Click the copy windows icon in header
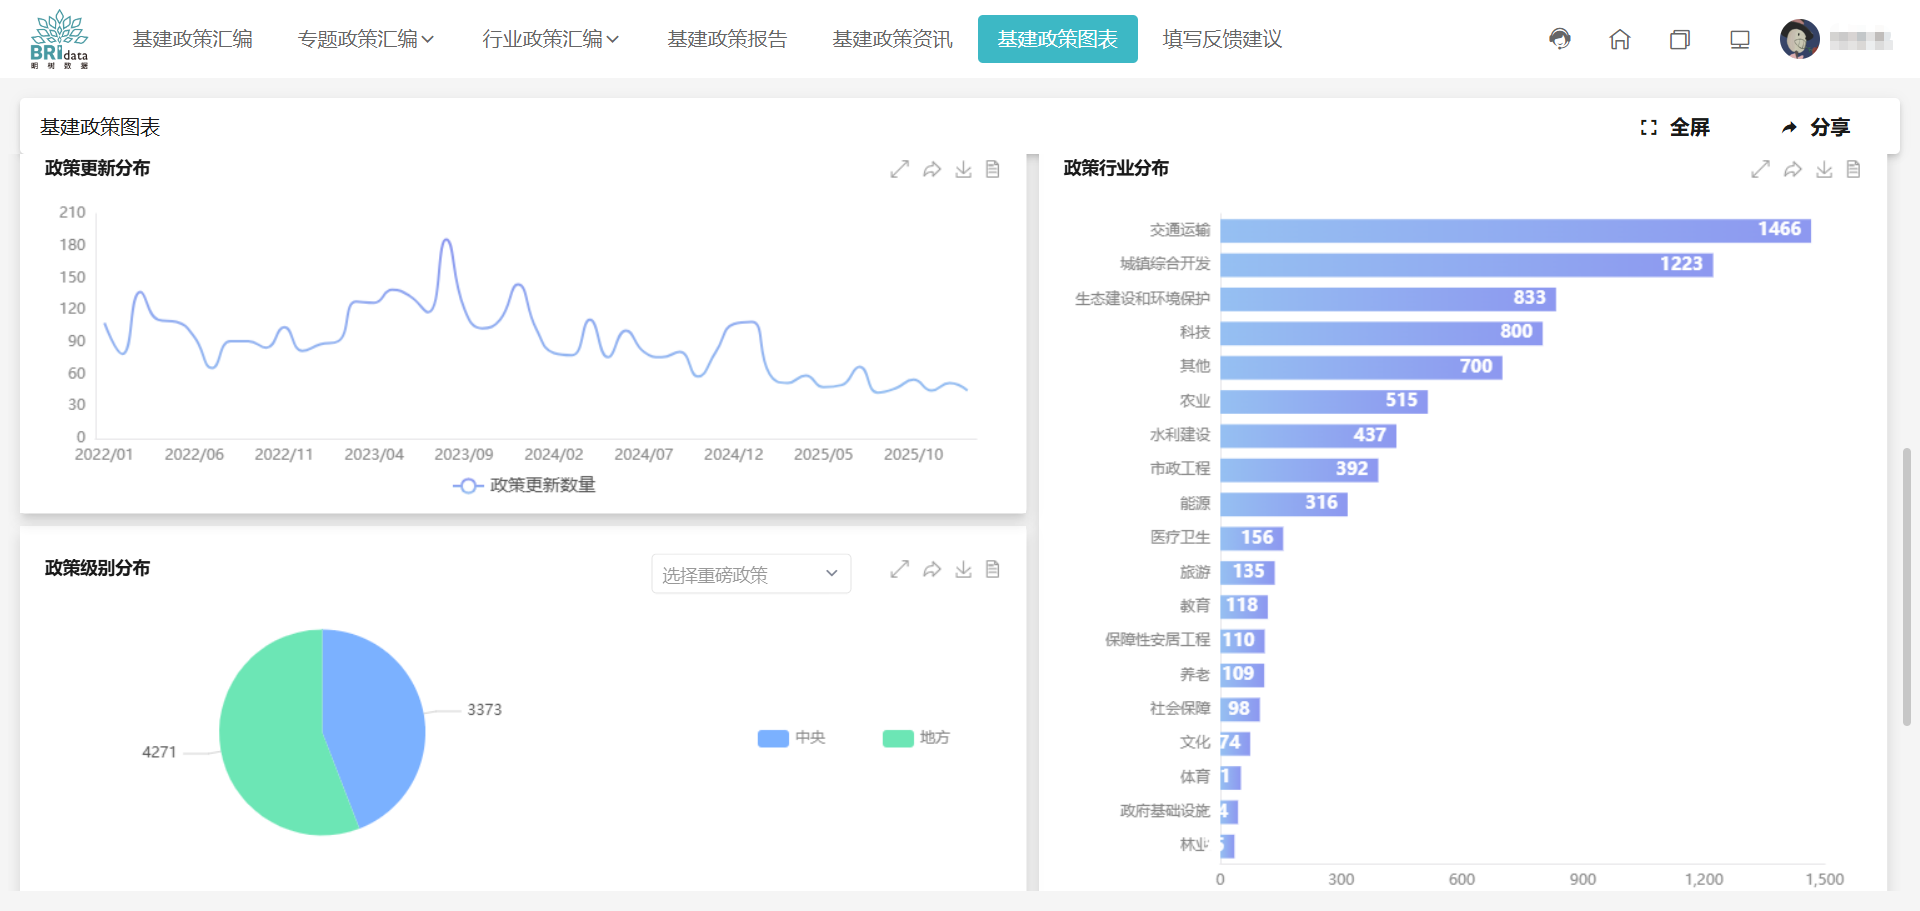 [x=1680, y=39]
